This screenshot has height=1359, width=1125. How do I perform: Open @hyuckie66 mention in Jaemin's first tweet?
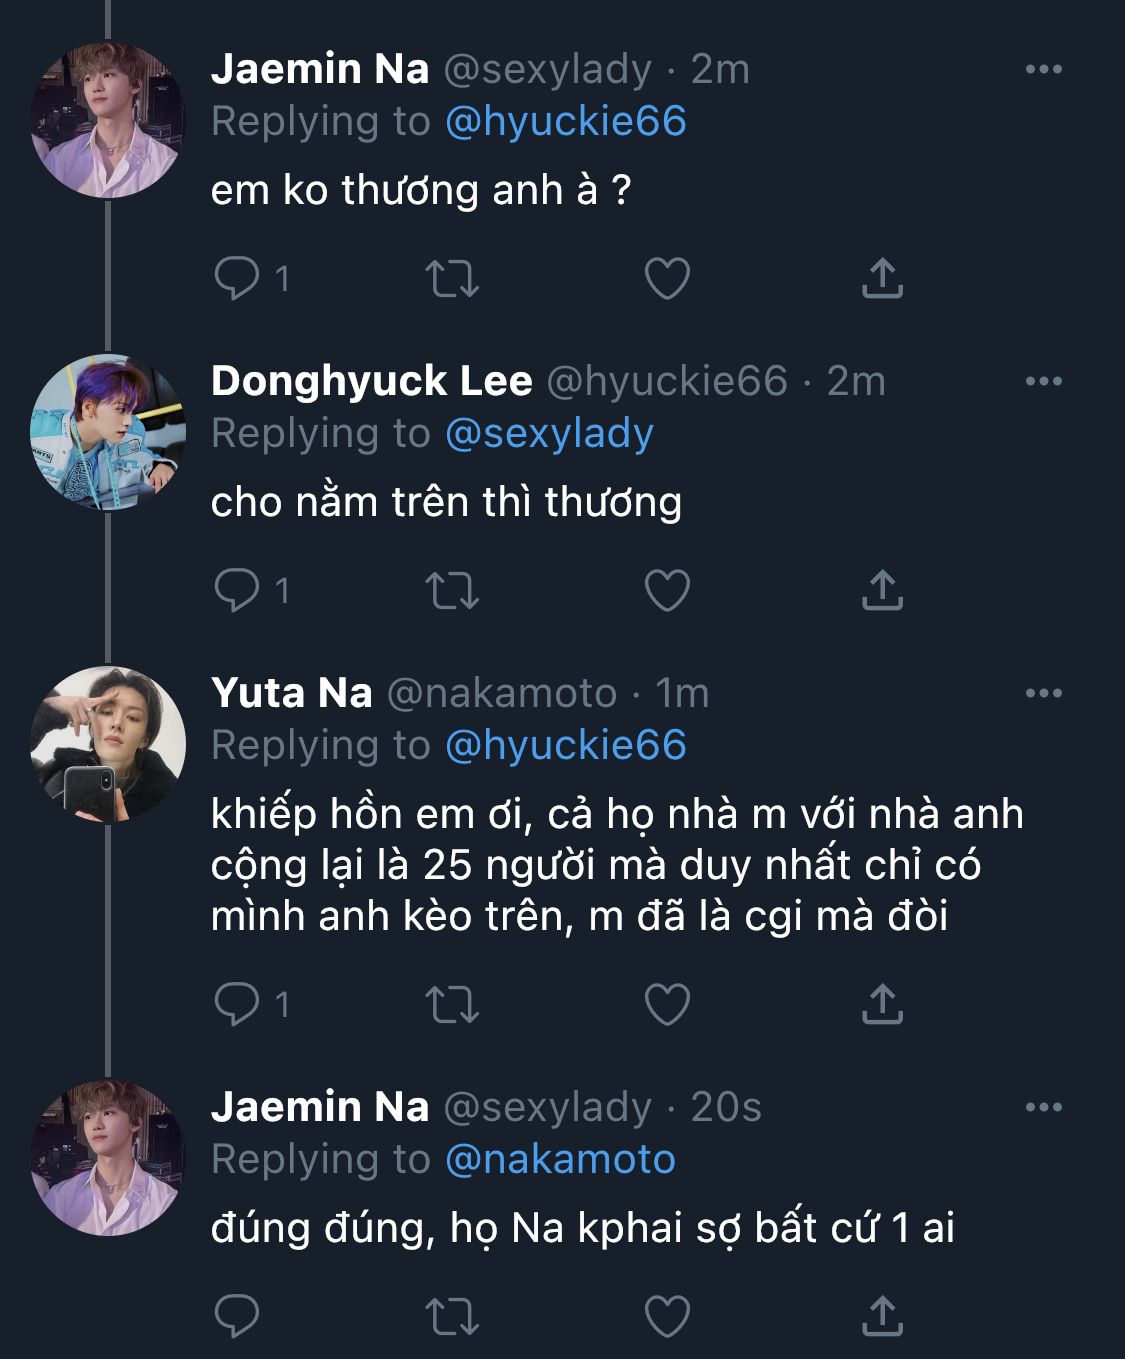[x=565, y=122]
